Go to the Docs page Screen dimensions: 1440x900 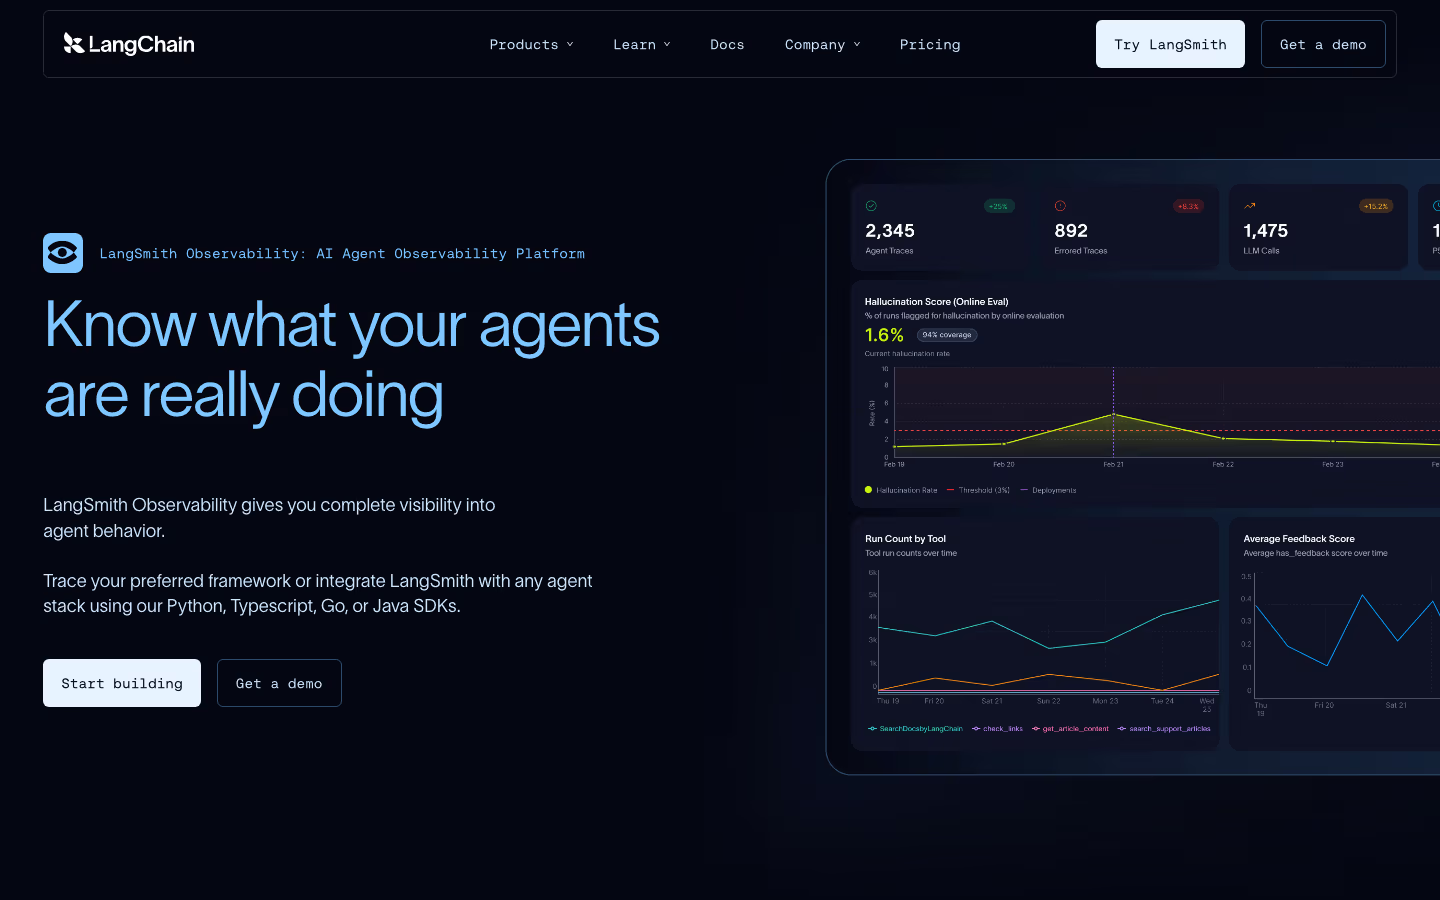pos(727,44)
